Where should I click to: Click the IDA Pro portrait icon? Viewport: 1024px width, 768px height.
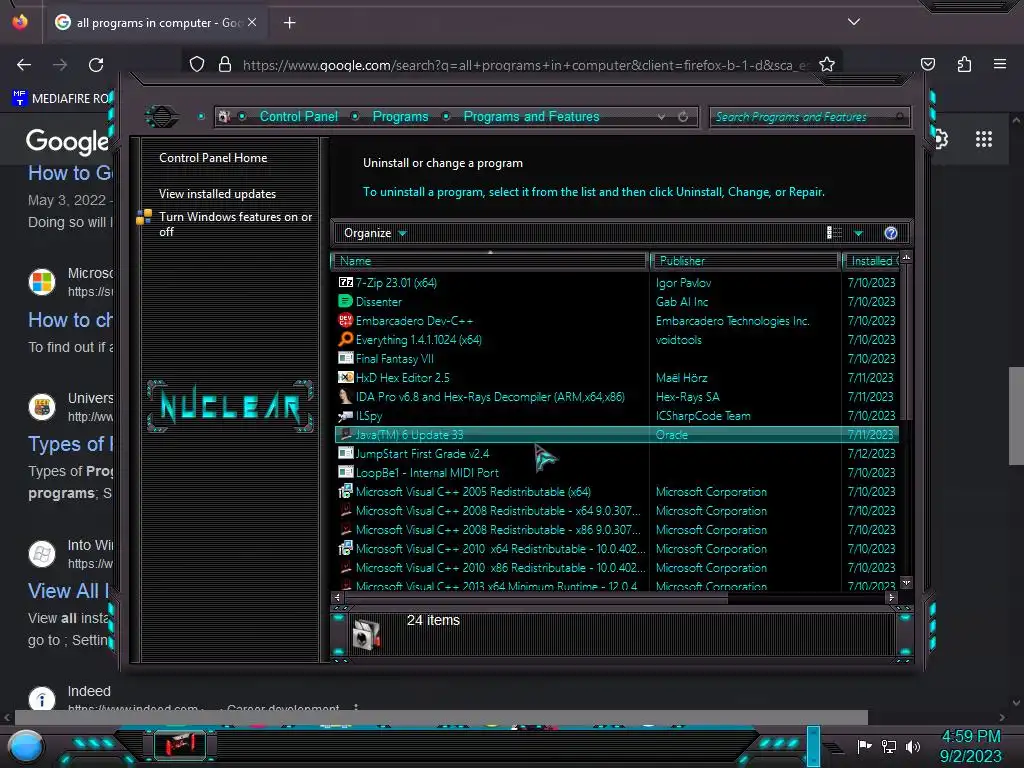[x=345, y=396]
